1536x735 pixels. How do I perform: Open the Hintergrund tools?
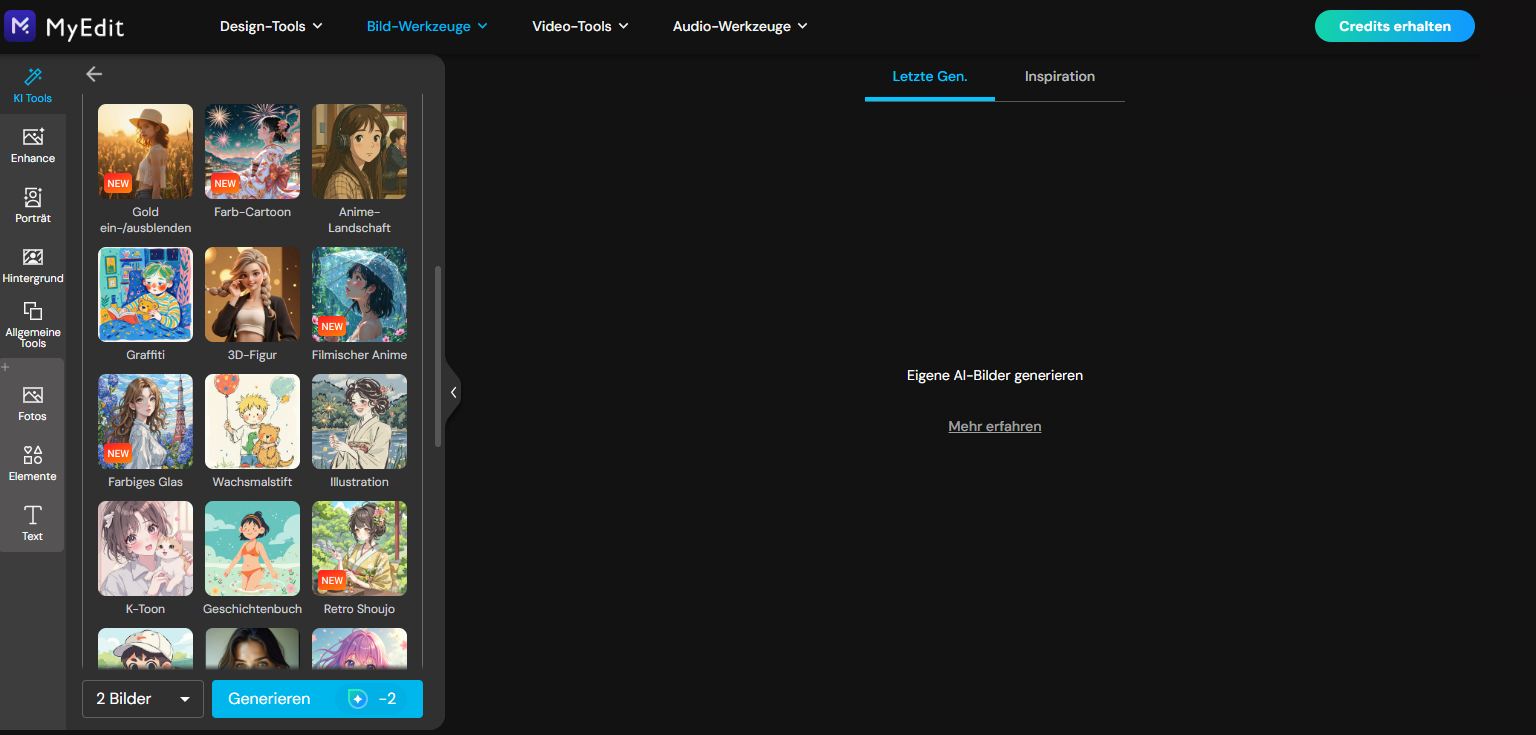tap(33, 265)
